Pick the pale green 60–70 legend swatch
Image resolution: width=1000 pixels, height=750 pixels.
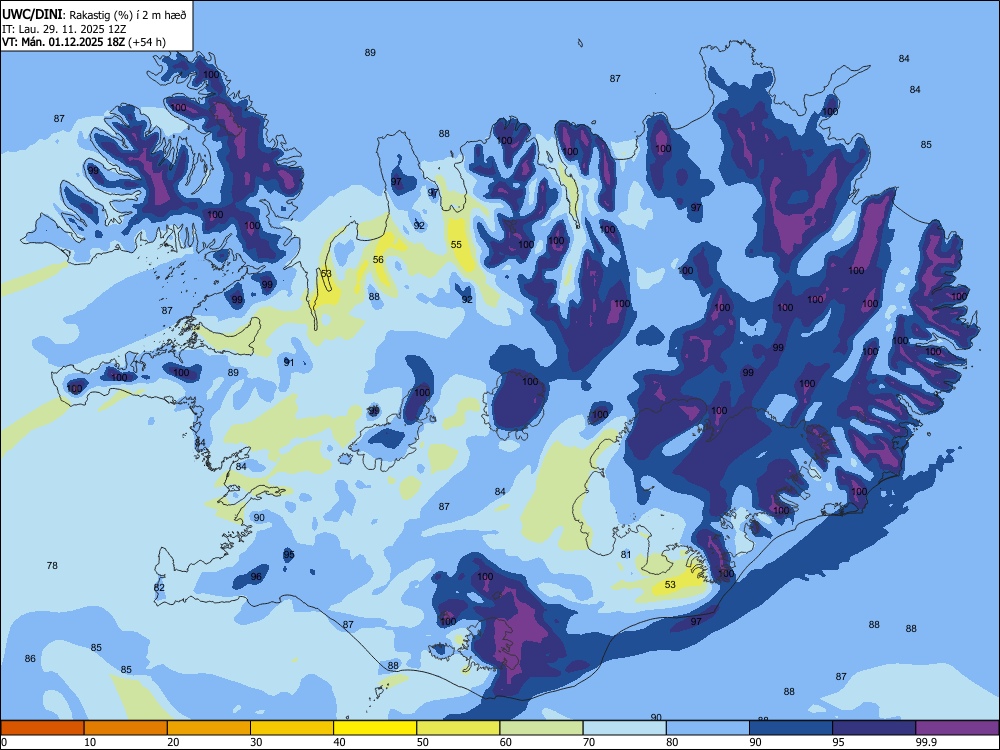(541, 728)
